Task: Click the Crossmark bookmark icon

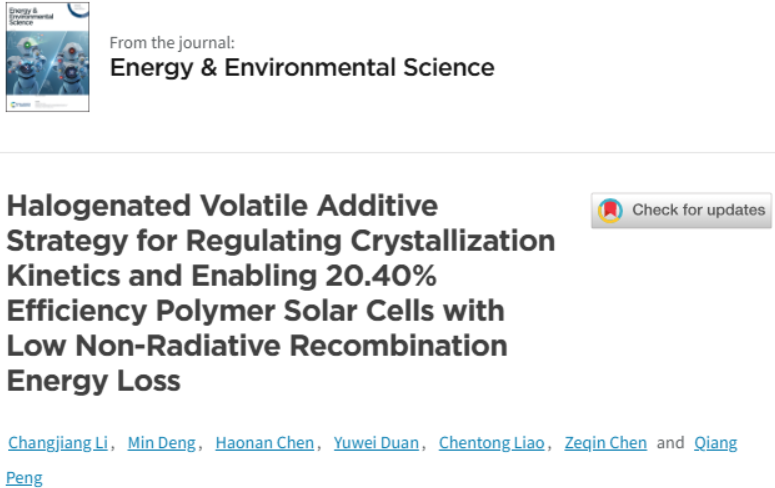Action: point(610,211)
